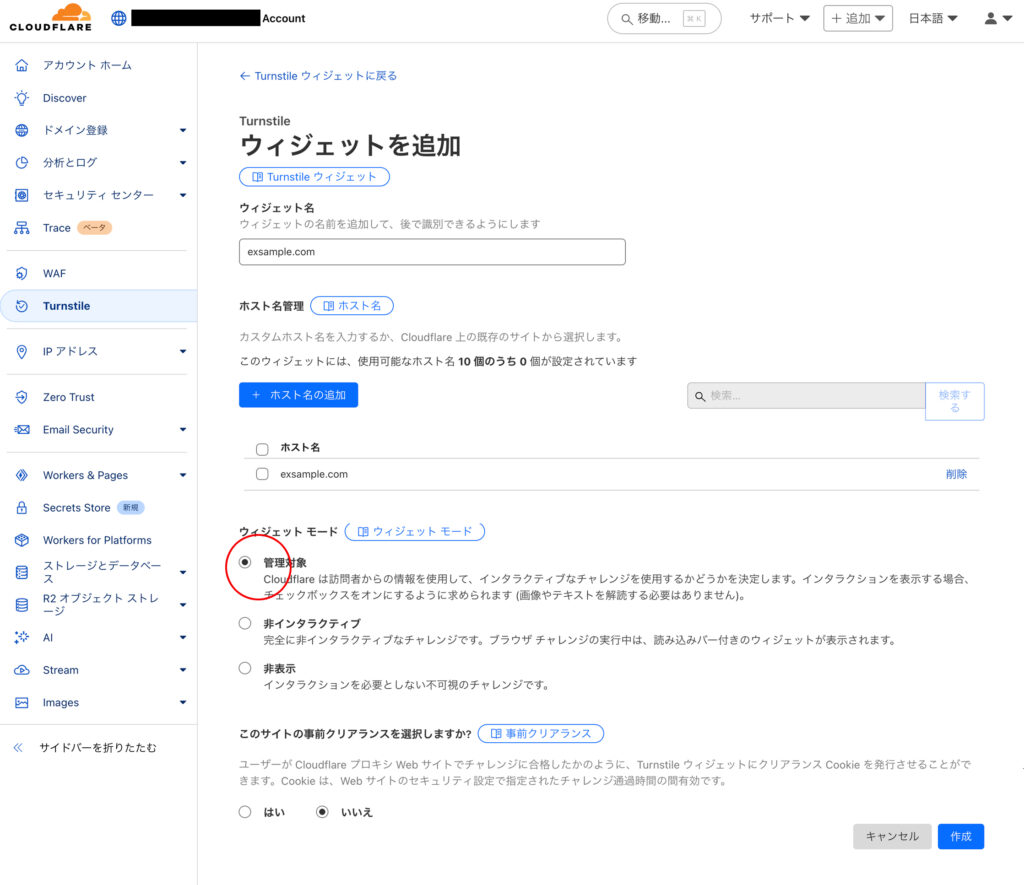The width and height of the screenshot is (1024, 885).
Task: Click the Workers for Platforms cube icon
Action: 22,540
